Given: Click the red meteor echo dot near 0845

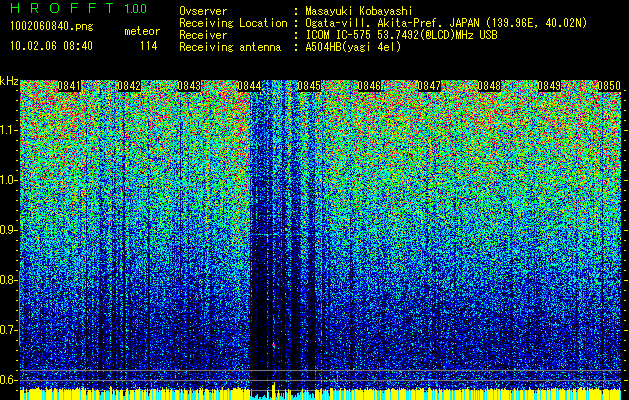Looking at the screenshot, I should coord(273,345).
